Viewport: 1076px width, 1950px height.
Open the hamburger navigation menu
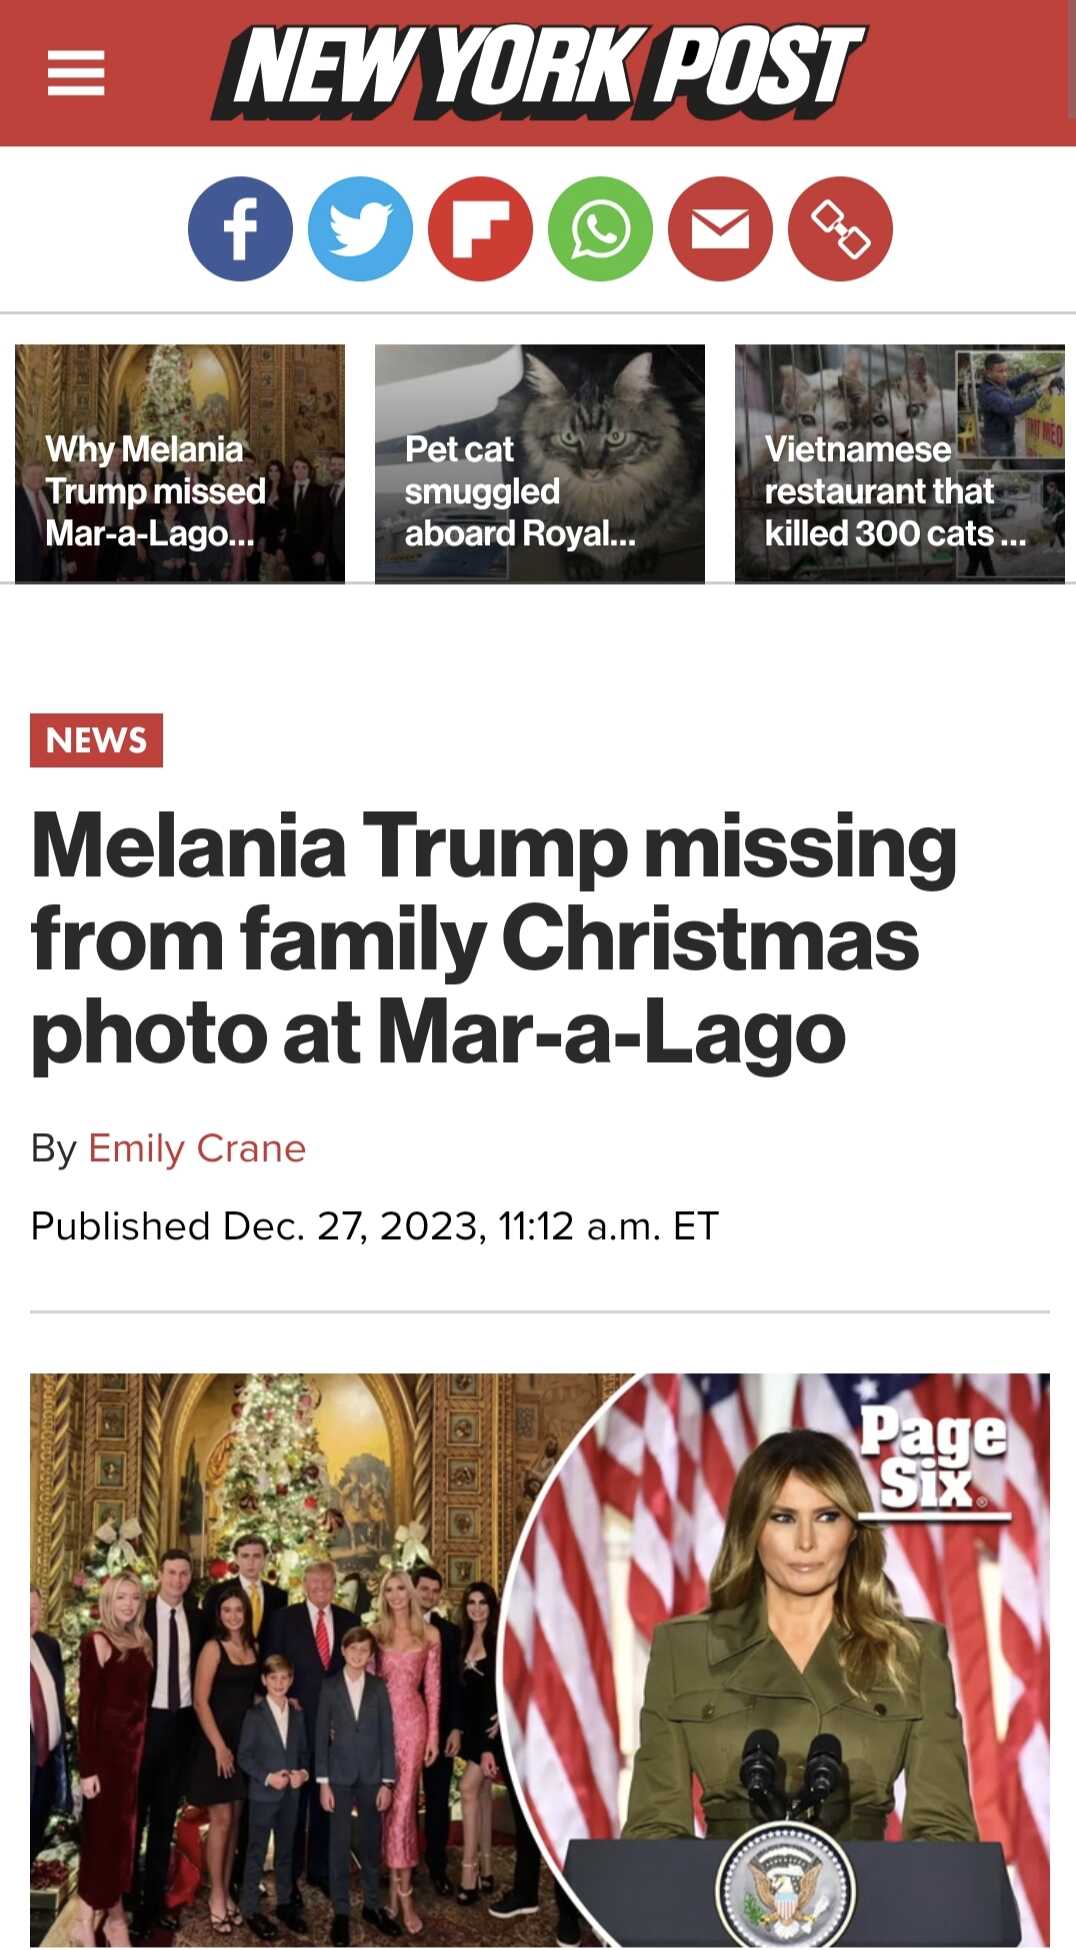point(76,73)
